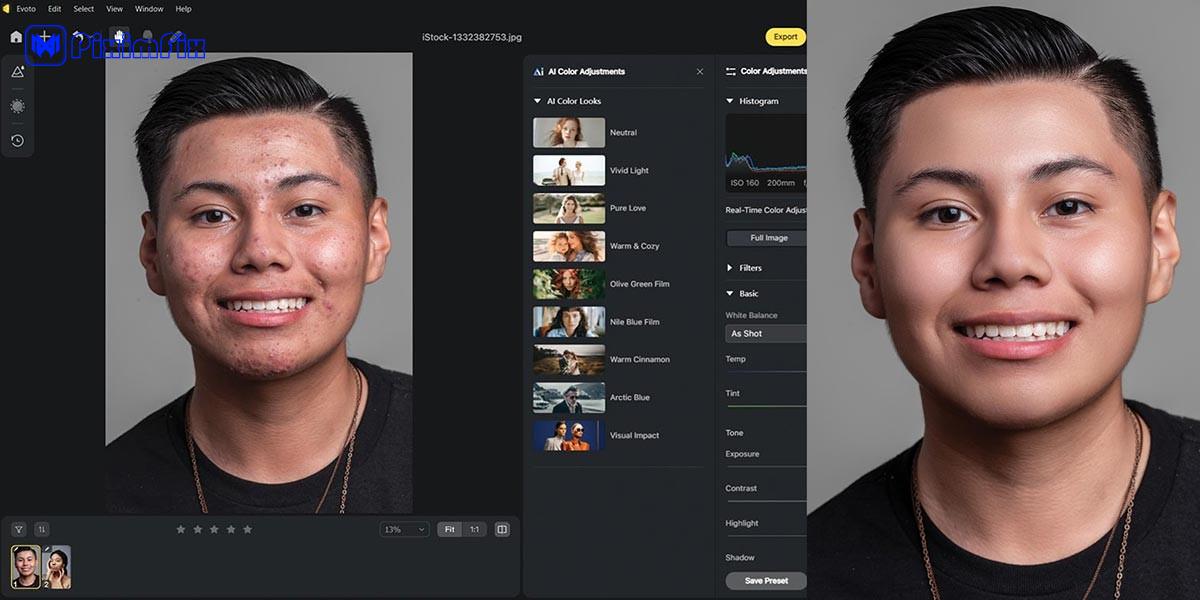Click the sort order icon in filmstrip

coord(42,529)
